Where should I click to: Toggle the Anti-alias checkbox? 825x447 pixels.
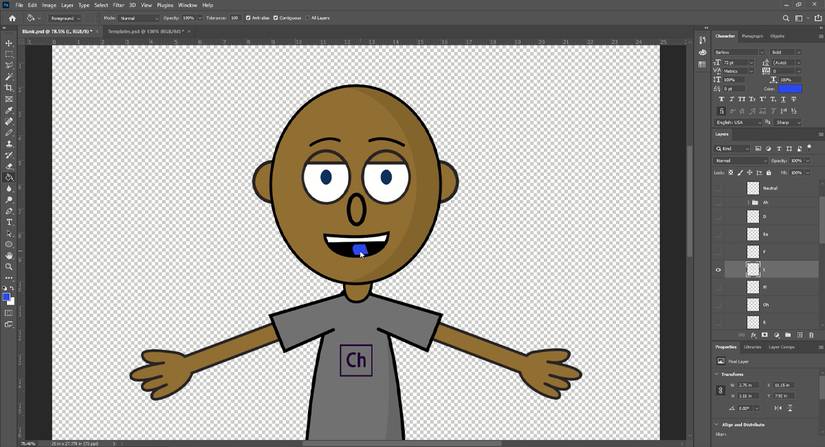tap(249, 18)
